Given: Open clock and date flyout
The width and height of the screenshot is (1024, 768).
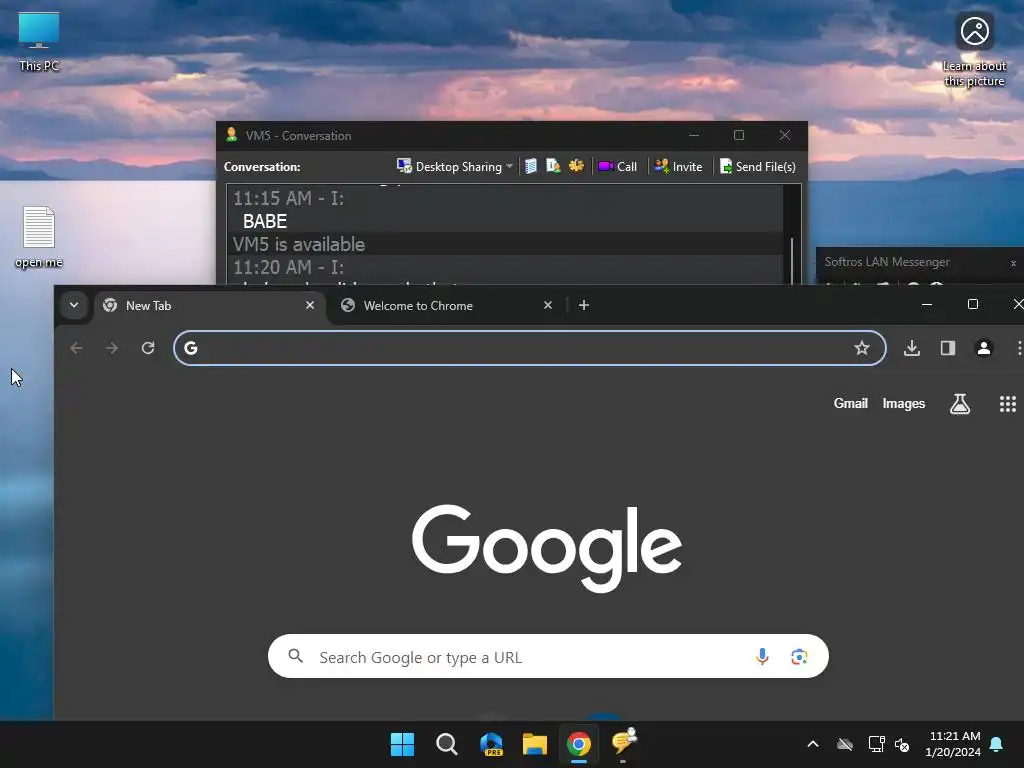Looking at the screenshot, I should click(954, 744).
